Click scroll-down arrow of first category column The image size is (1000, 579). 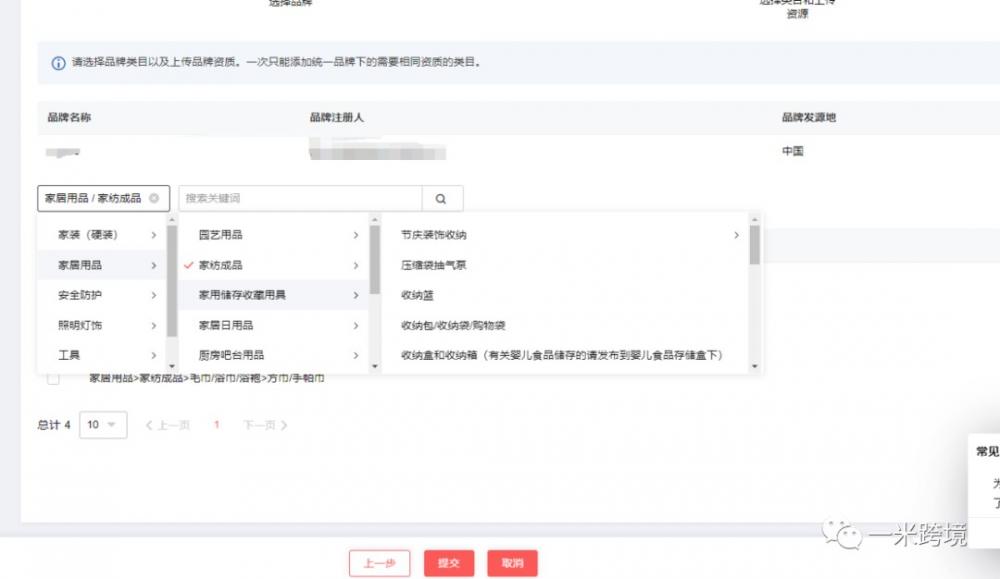pyautogui.click(x=172, y=366)
